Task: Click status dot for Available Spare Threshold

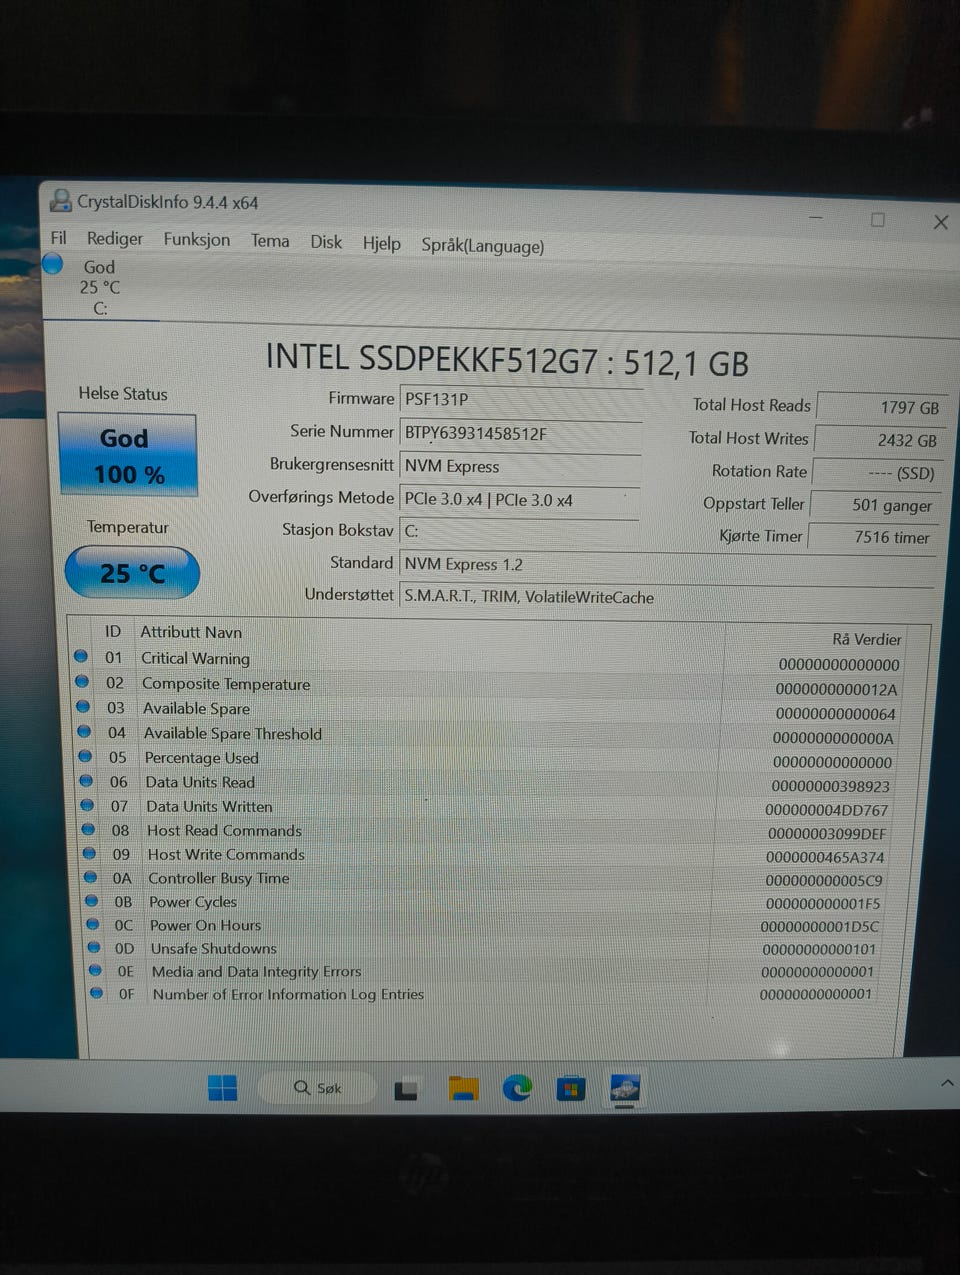Action: [x=84, y=731]
